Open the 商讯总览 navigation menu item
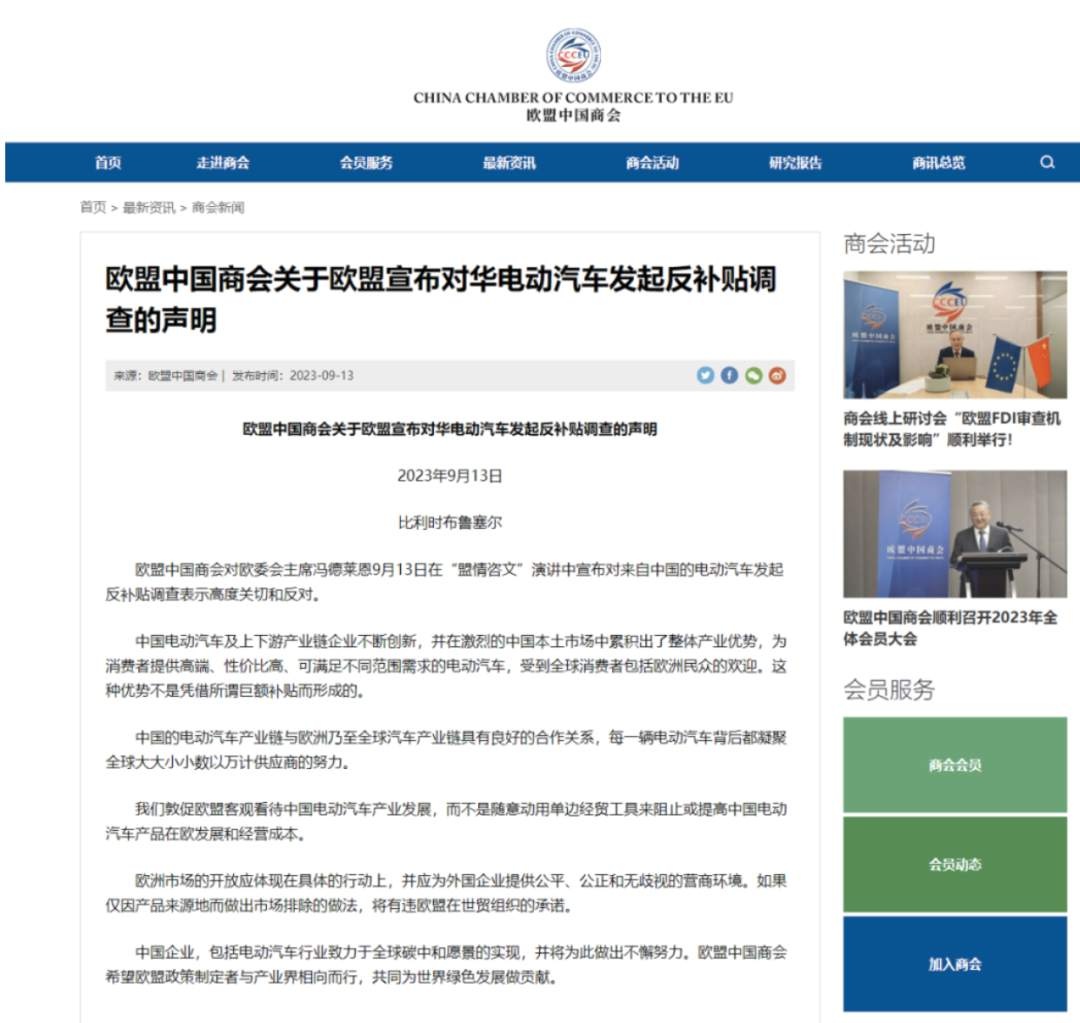 pyautogui.click(x=939, y=163)
